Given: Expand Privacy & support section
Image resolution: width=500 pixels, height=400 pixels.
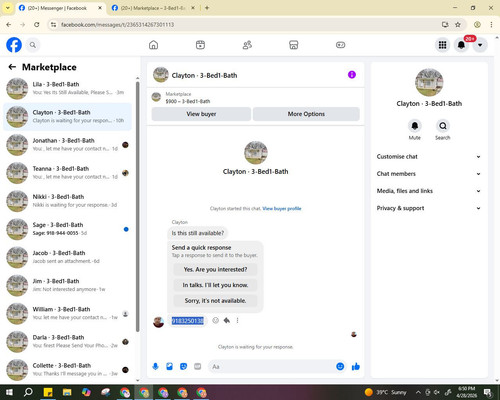Looking at the screenshot, I should 429,208.
